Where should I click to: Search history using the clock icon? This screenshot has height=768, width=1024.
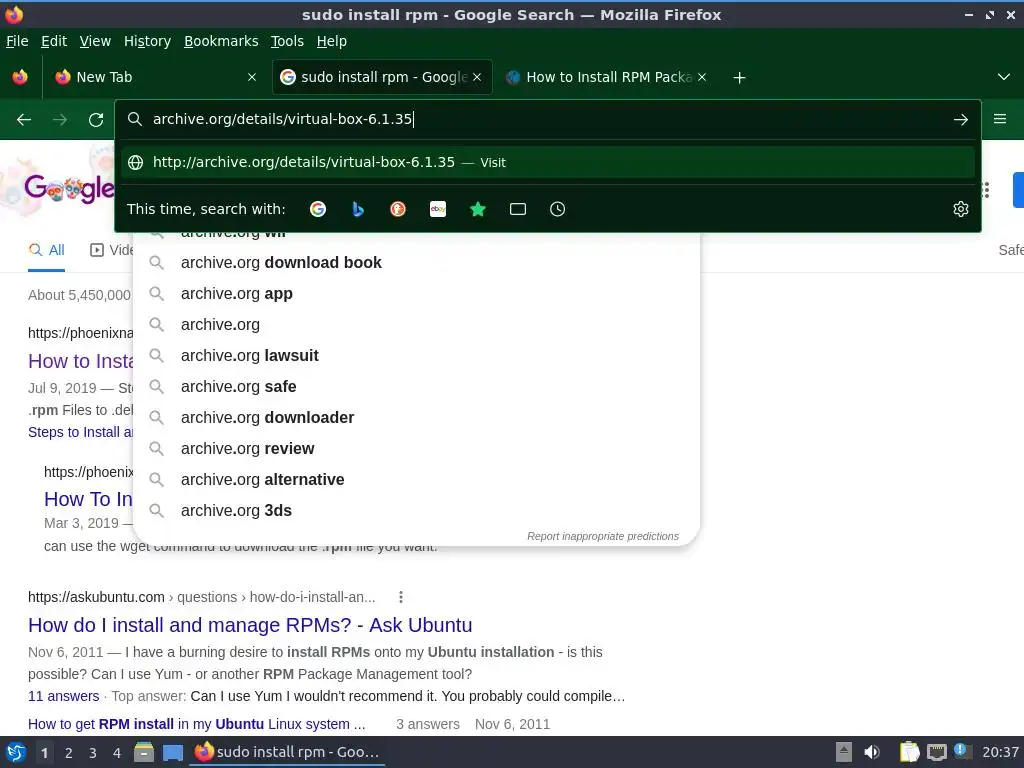558,209
